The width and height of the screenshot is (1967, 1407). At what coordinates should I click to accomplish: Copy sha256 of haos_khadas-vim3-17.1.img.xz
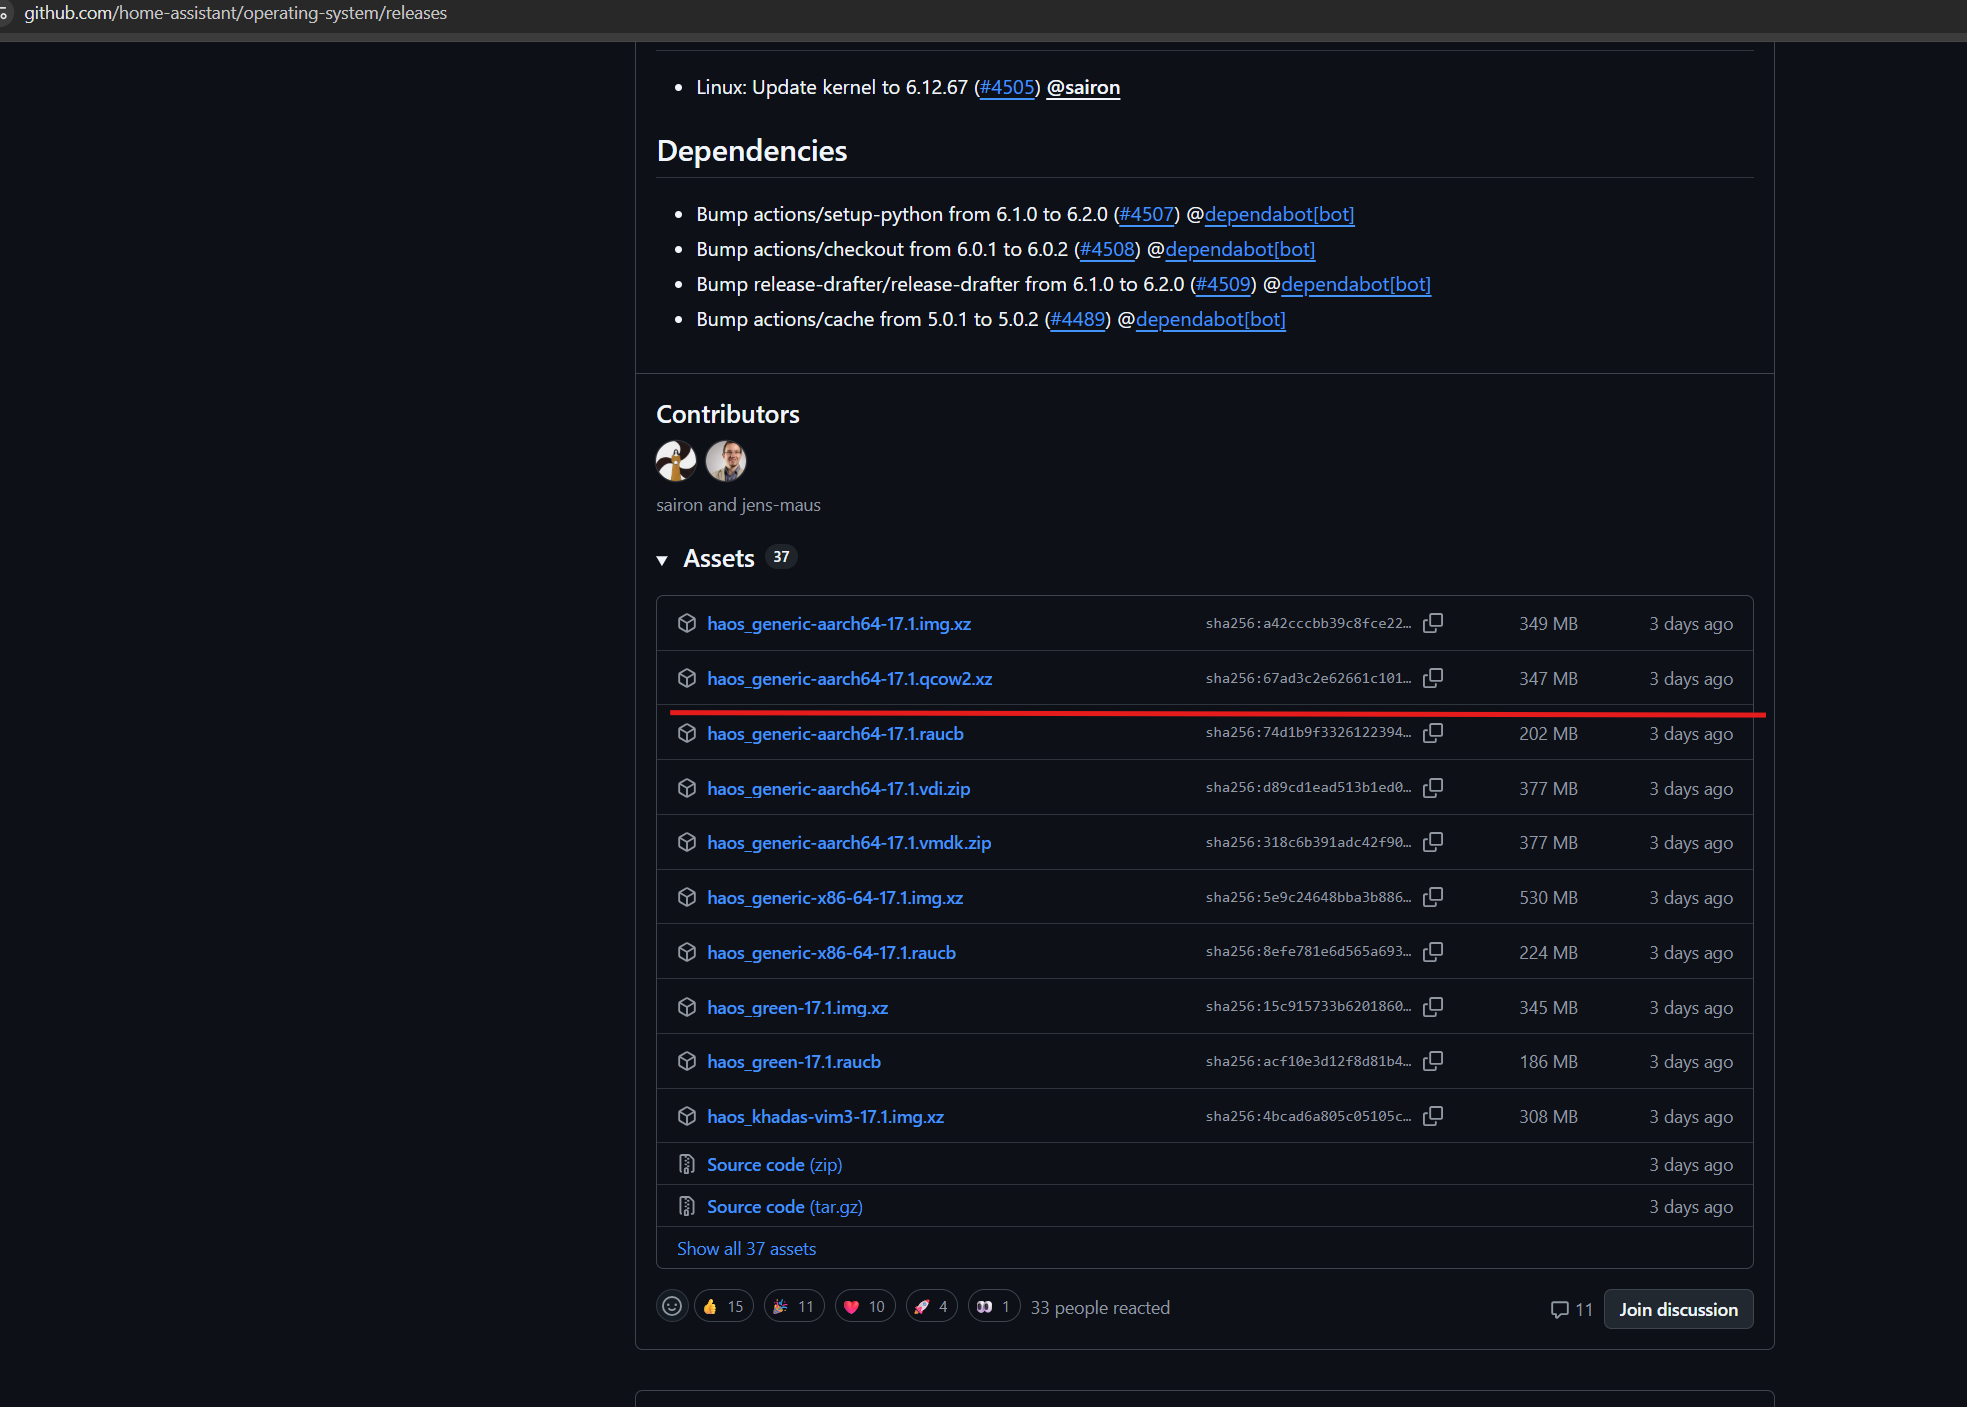1433,1116
